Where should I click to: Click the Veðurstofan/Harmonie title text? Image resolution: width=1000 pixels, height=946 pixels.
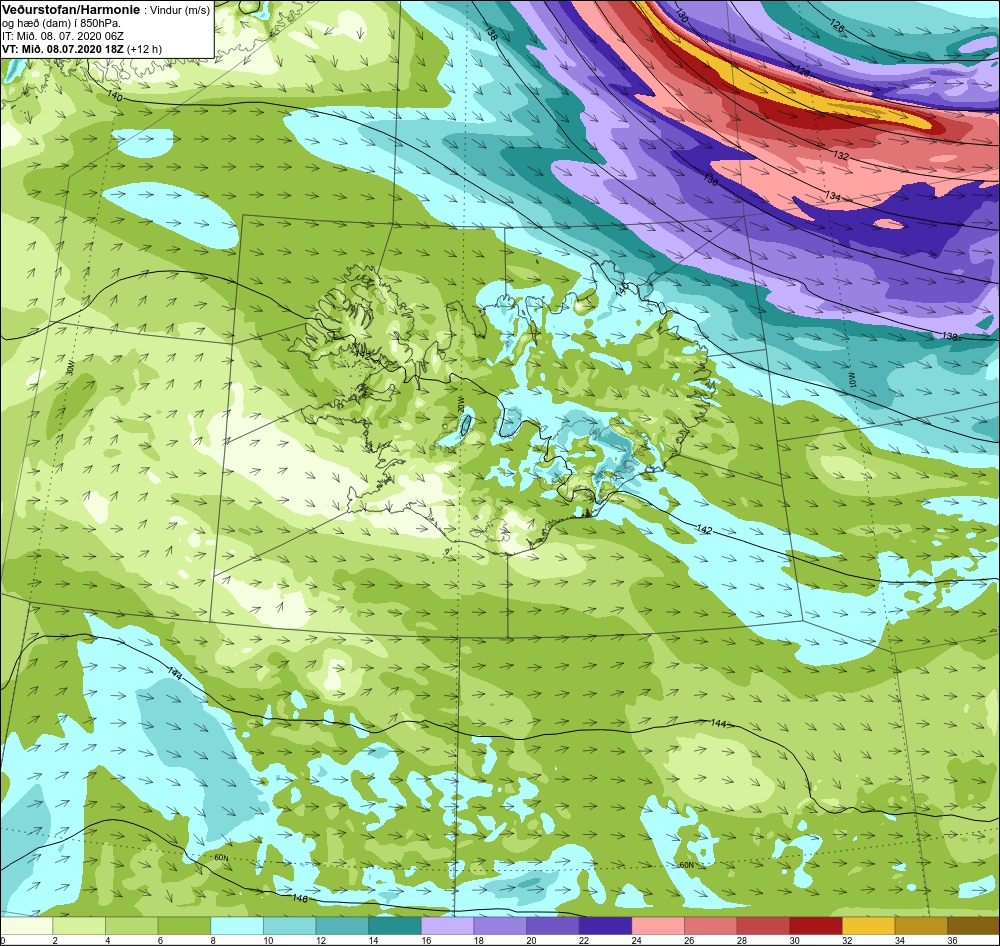[70, 10]
